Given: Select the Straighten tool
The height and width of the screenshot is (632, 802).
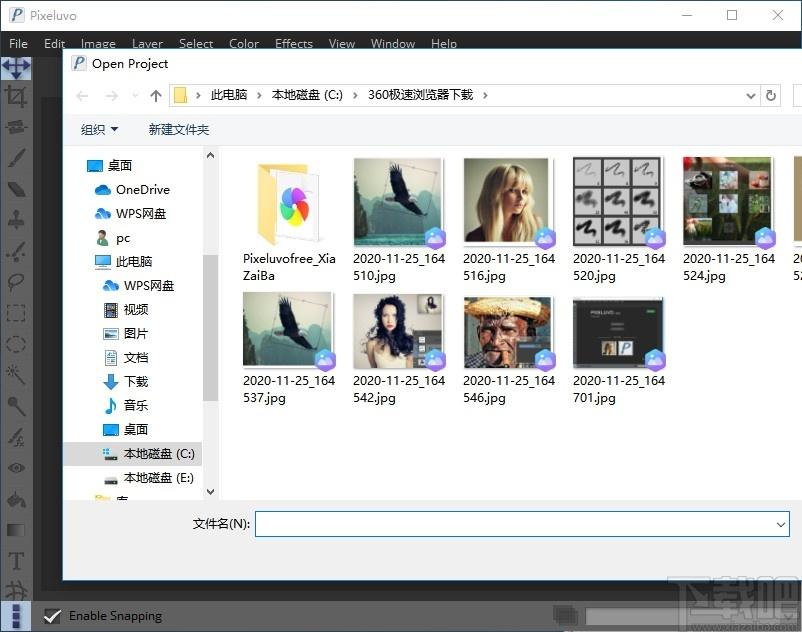Looking at the screenshot, I should (x=16, y=127).
